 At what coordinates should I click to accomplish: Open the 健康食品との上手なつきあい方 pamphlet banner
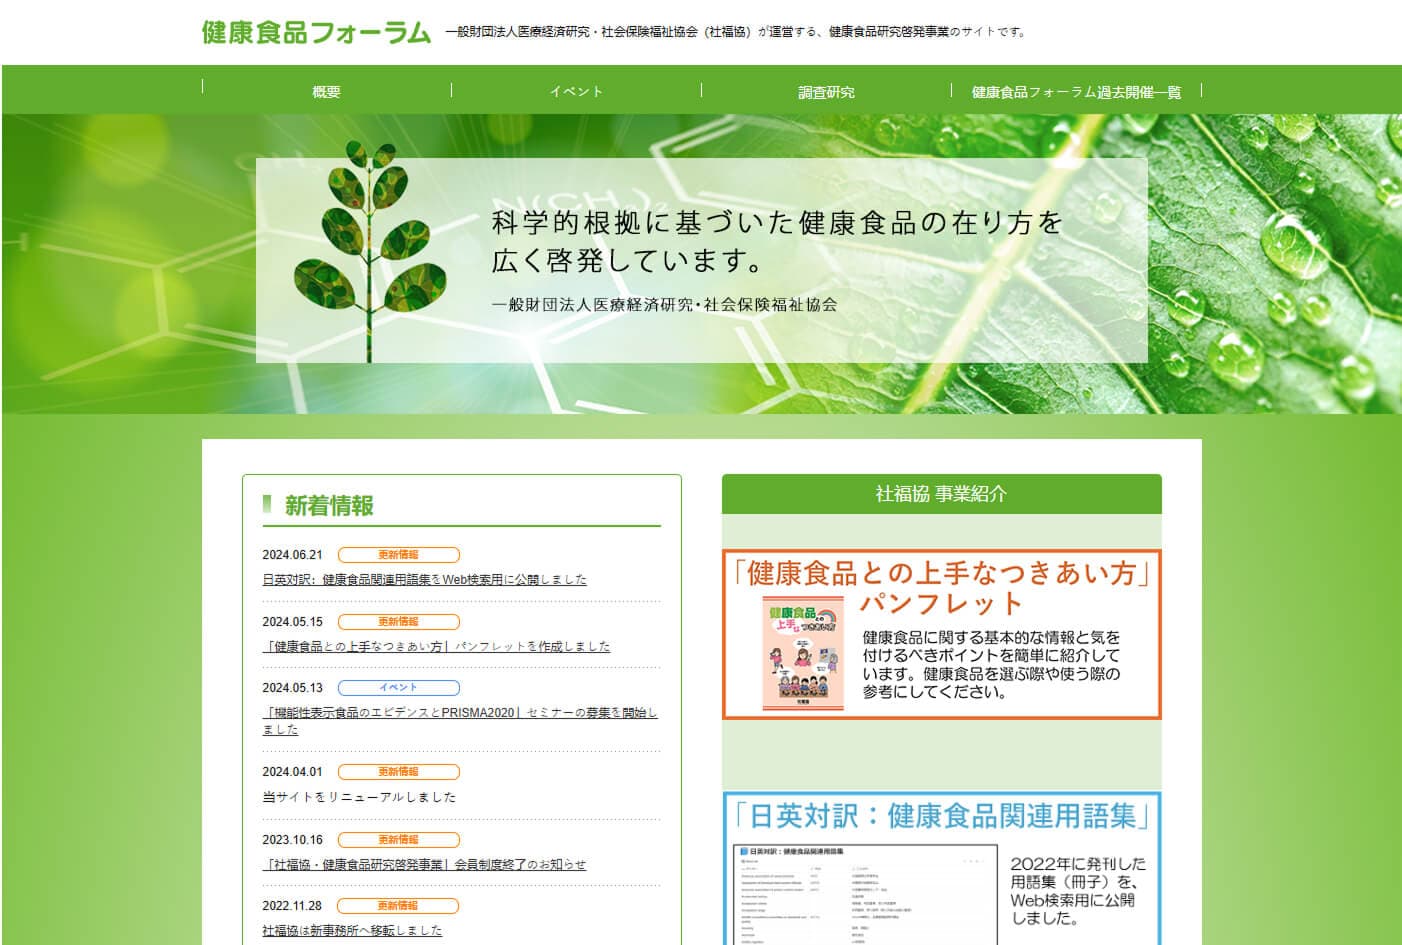coord(941,634)
